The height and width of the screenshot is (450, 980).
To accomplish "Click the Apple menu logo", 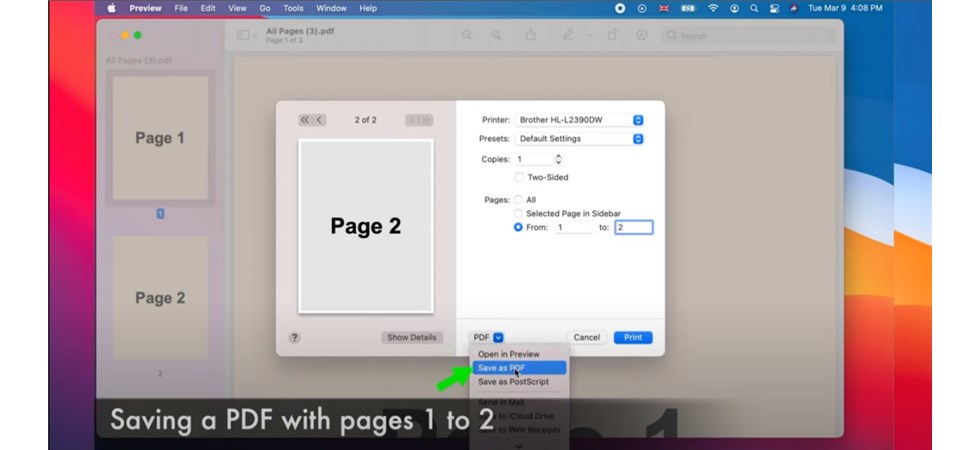I will [x=111, y=8].
